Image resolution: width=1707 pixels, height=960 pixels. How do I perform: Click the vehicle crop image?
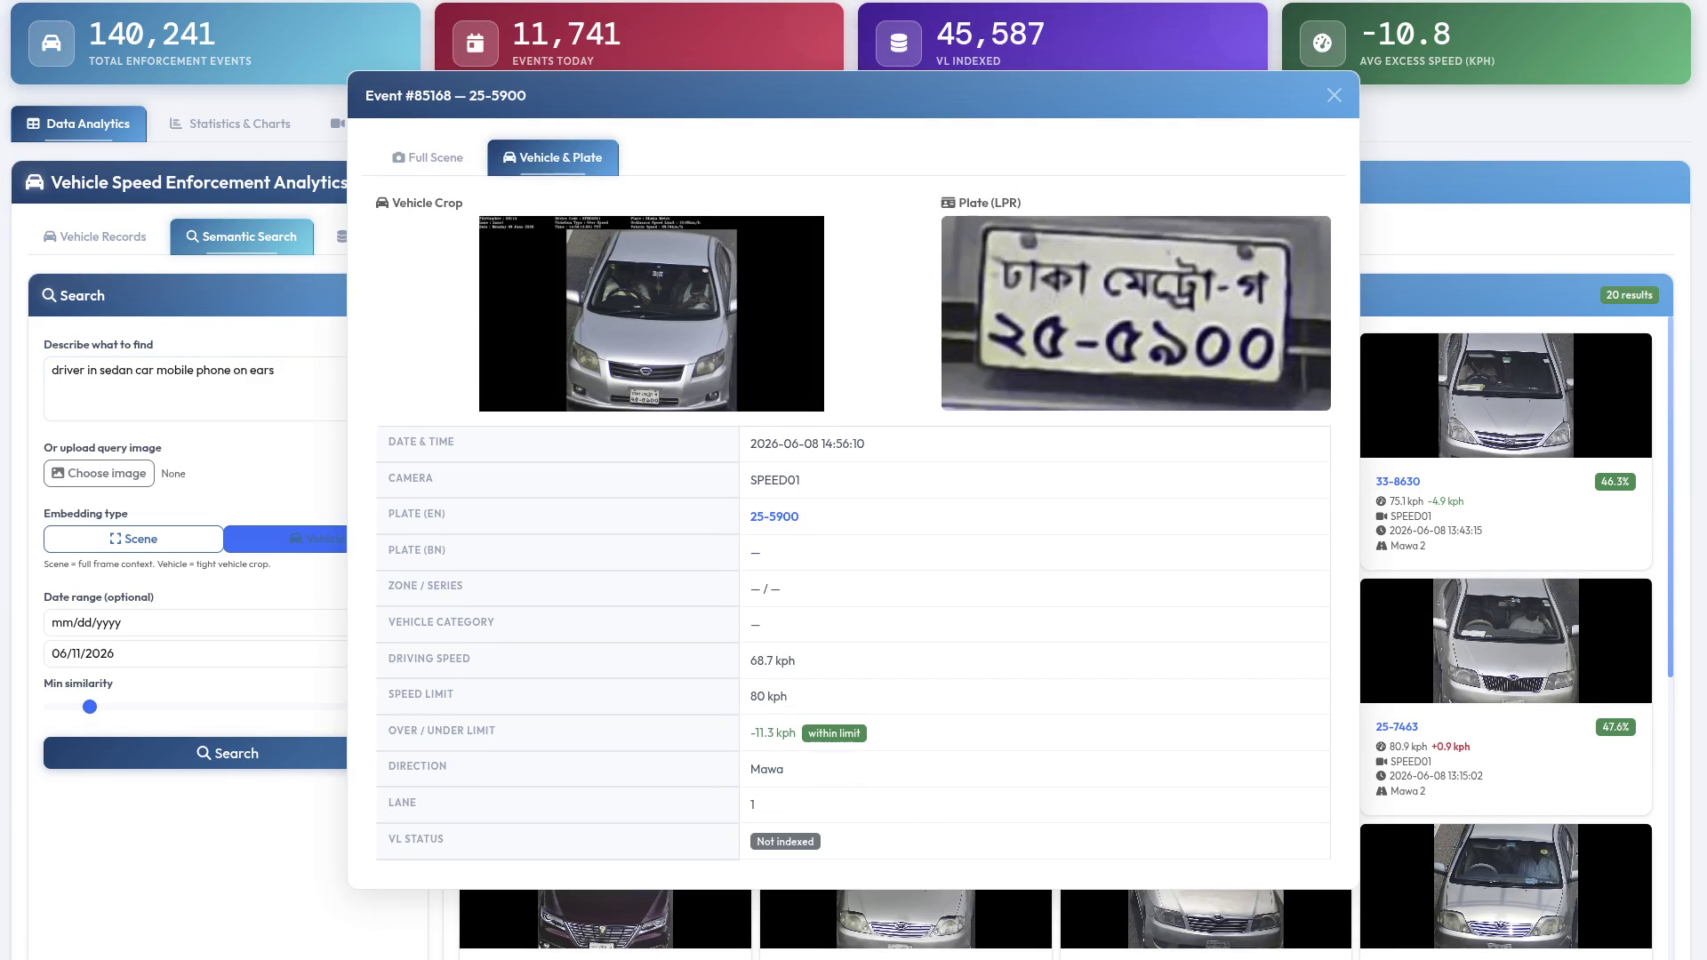click(x=651, y=313)
